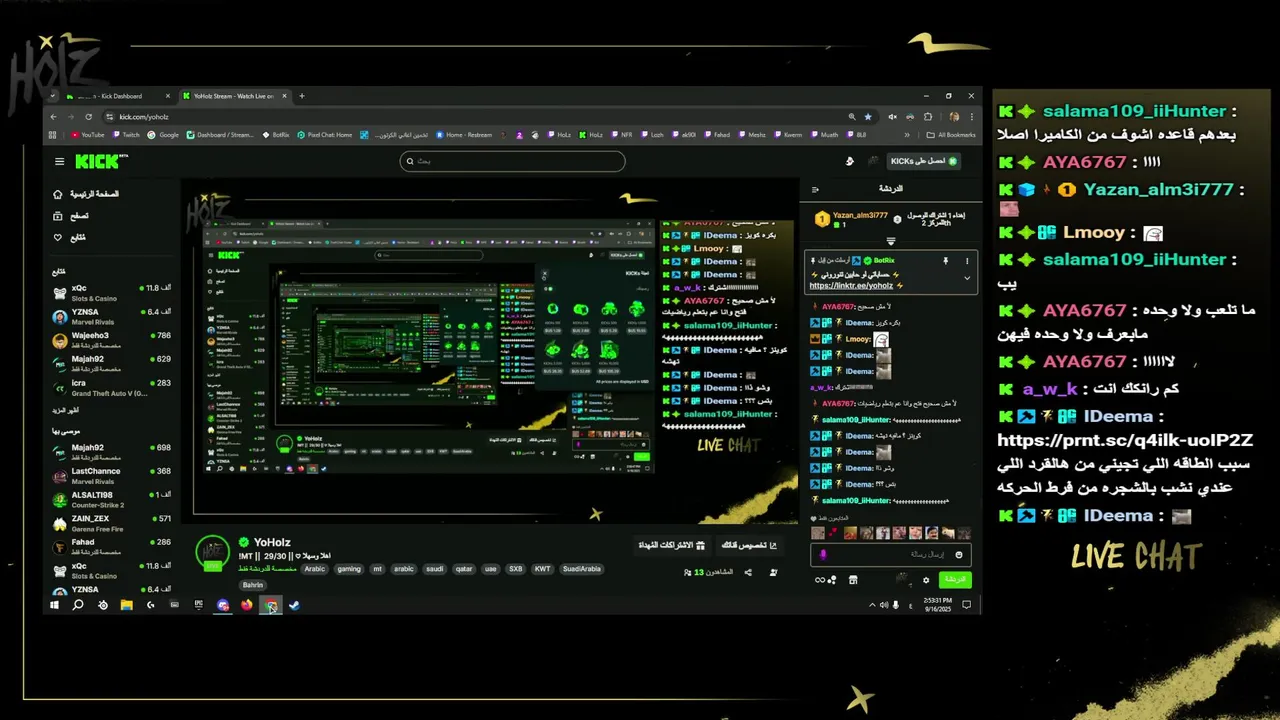Image resolution: width=1280 pixels, height=720 pixels.
Task: Open the pinned message's three-dot options
Action: (x=967, y=261)
